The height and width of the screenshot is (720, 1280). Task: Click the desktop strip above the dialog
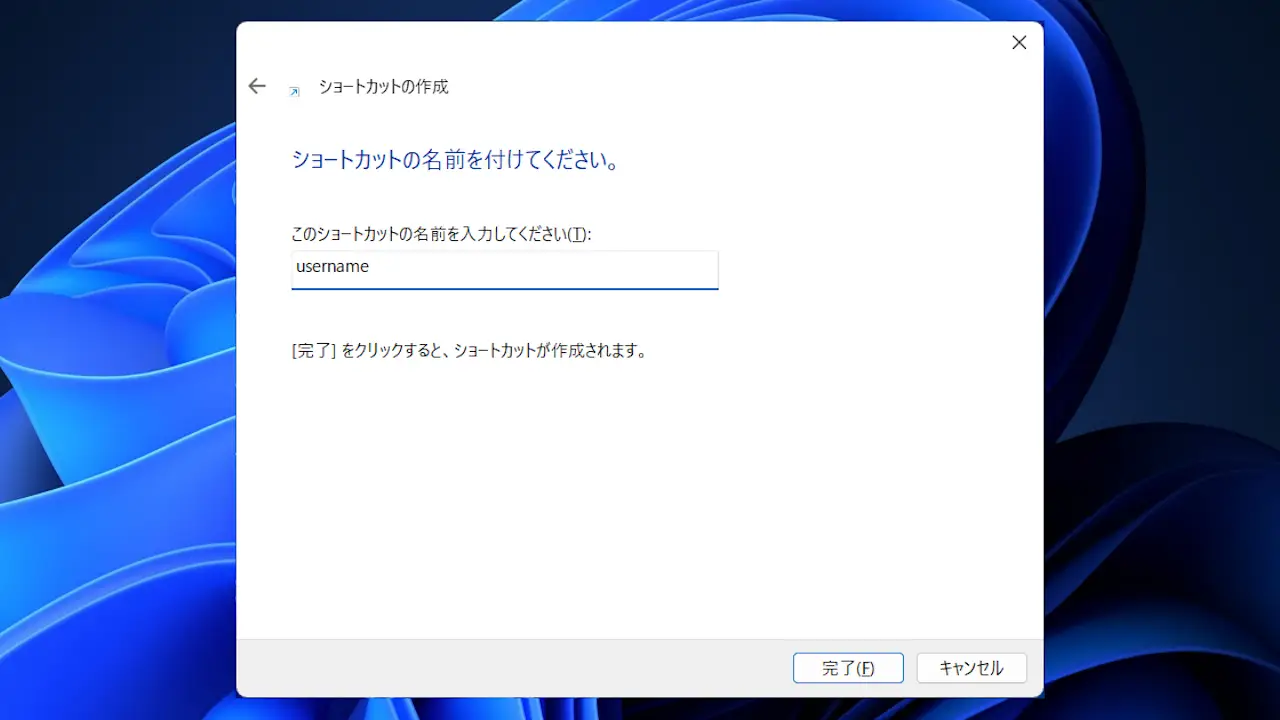[x=640, y=10]
